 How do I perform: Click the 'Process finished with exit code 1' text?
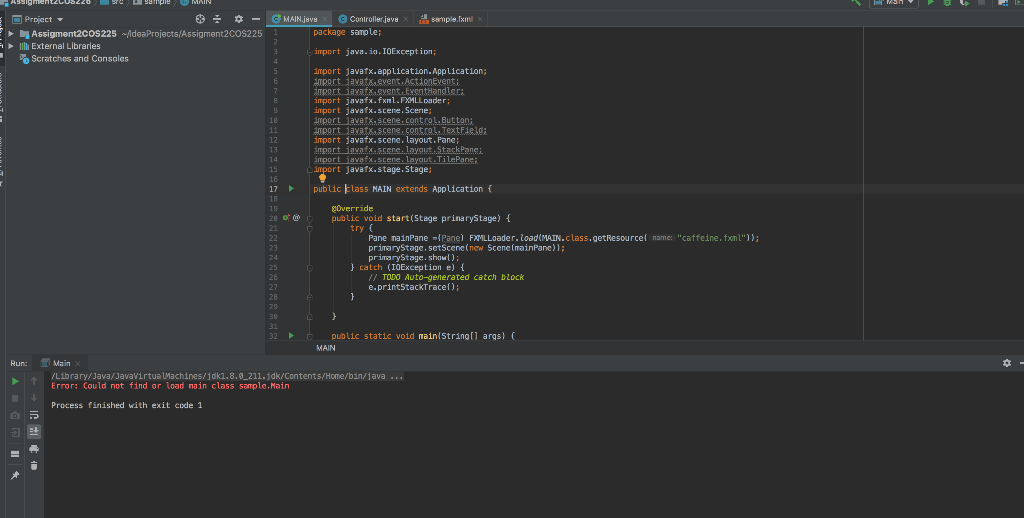tap(127, 406)
